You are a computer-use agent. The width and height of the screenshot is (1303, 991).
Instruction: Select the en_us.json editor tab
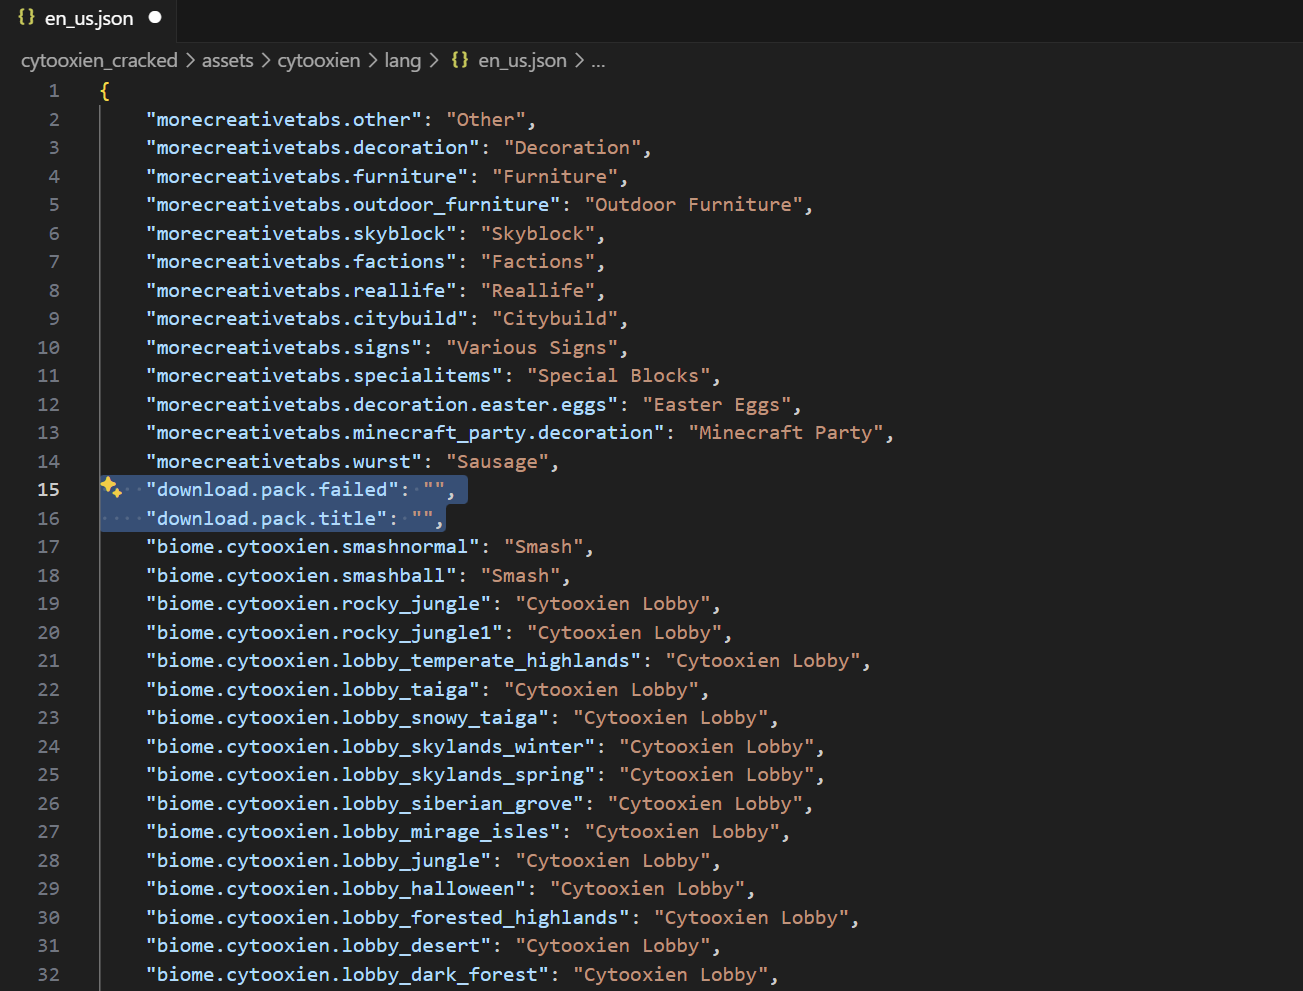[x=89, y=19]
